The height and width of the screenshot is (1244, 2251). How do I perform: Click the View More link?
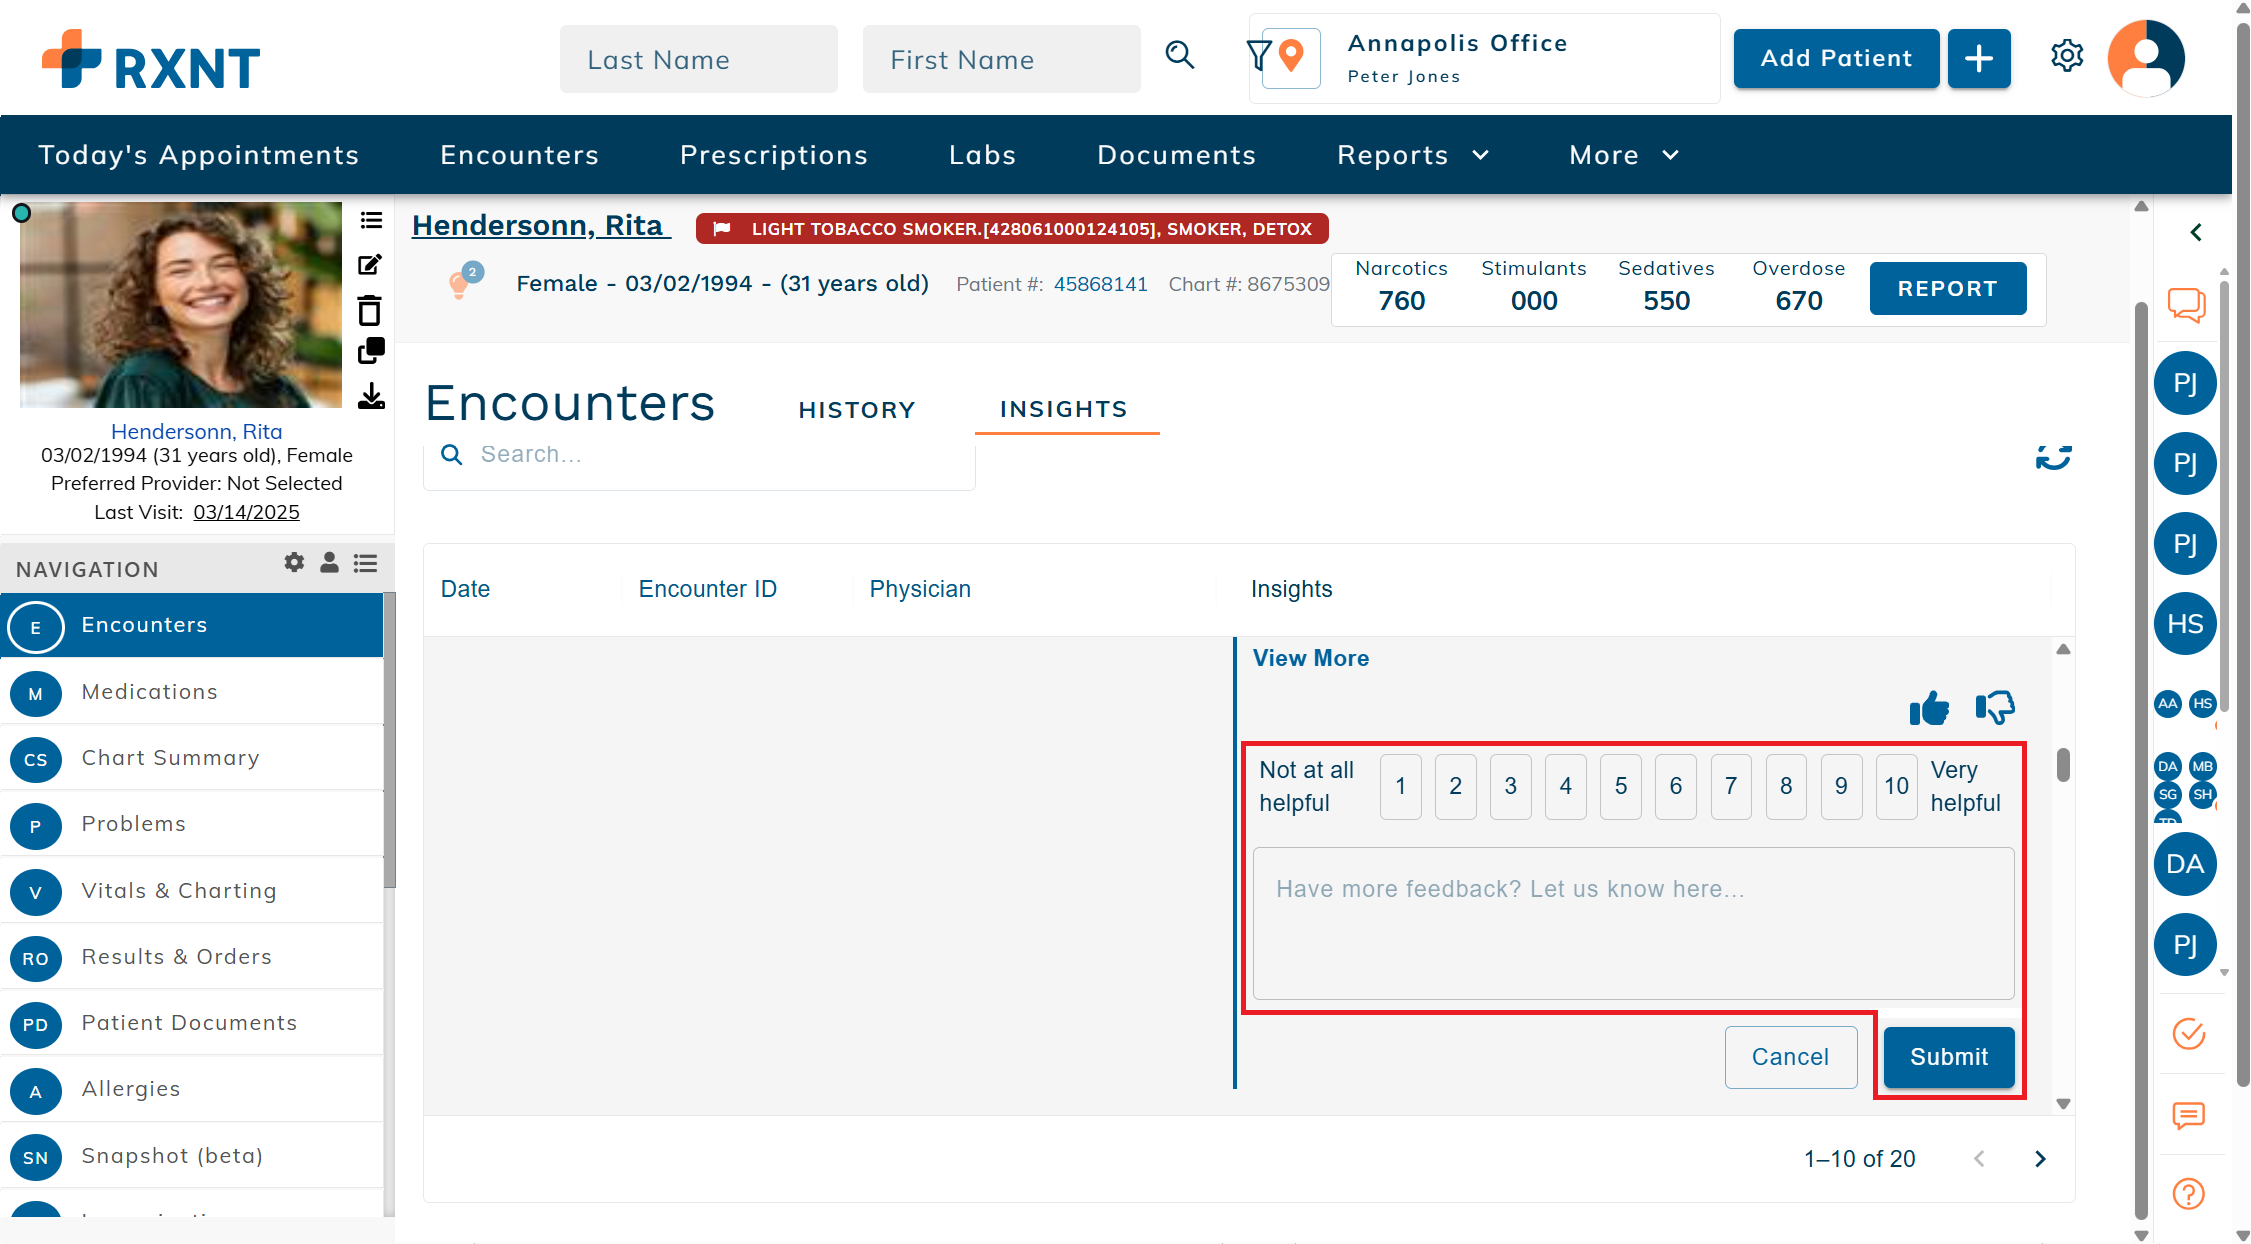(x=1311, y=658)
